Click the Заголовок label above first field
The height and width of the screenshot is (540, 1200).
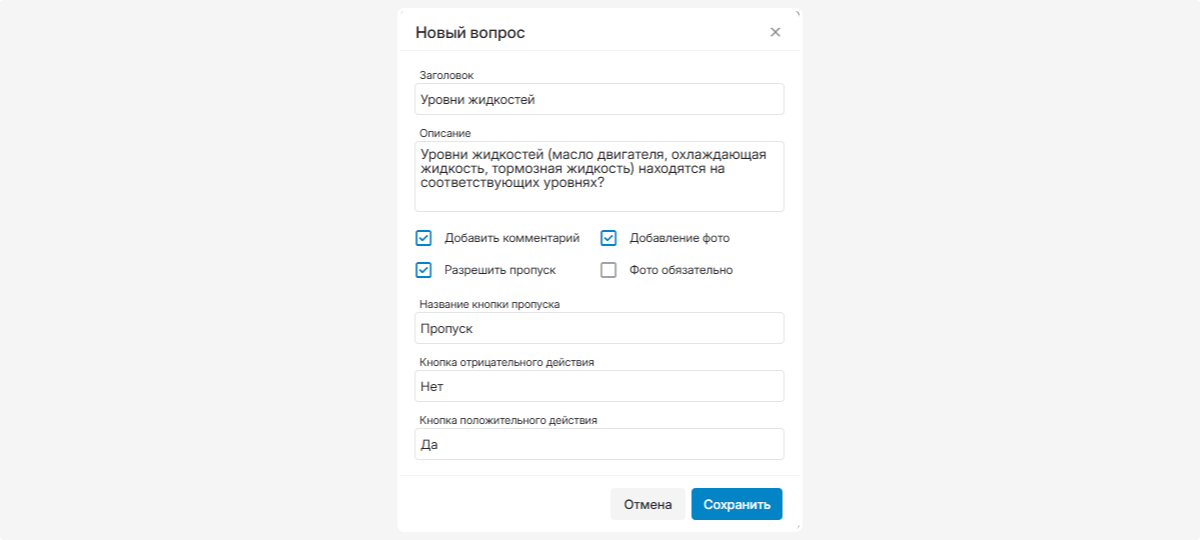pos(447,75)
